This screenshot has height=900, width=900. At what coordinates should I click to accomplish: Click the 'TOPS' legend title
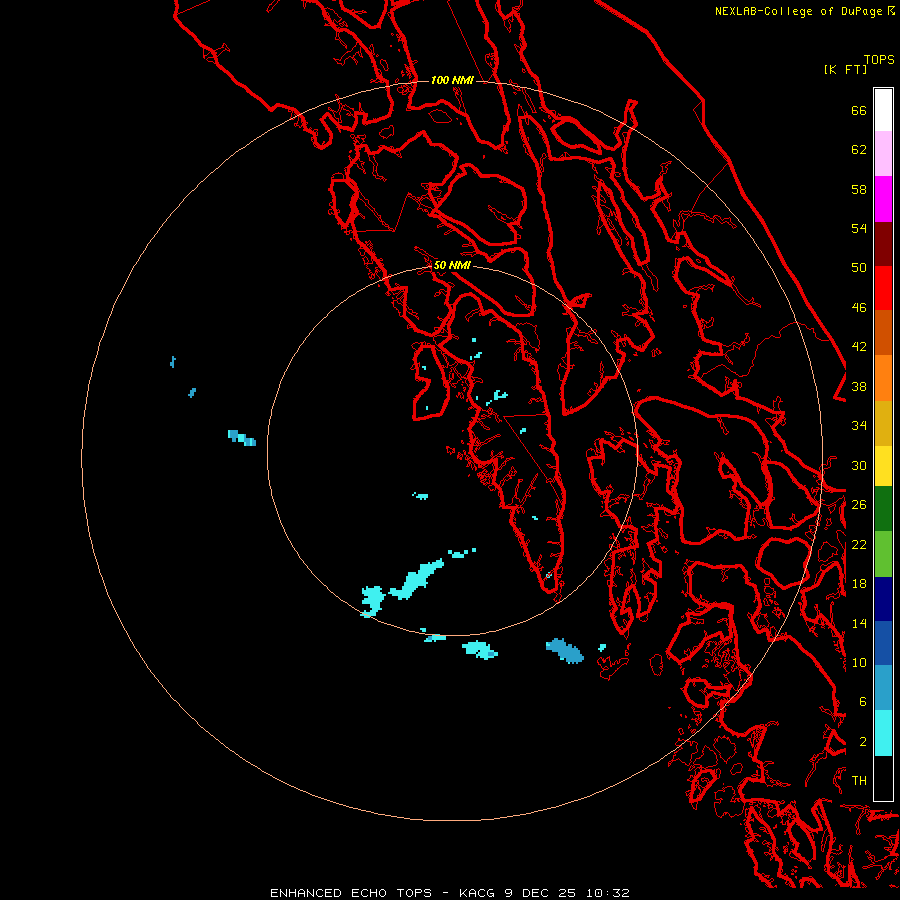879,60
